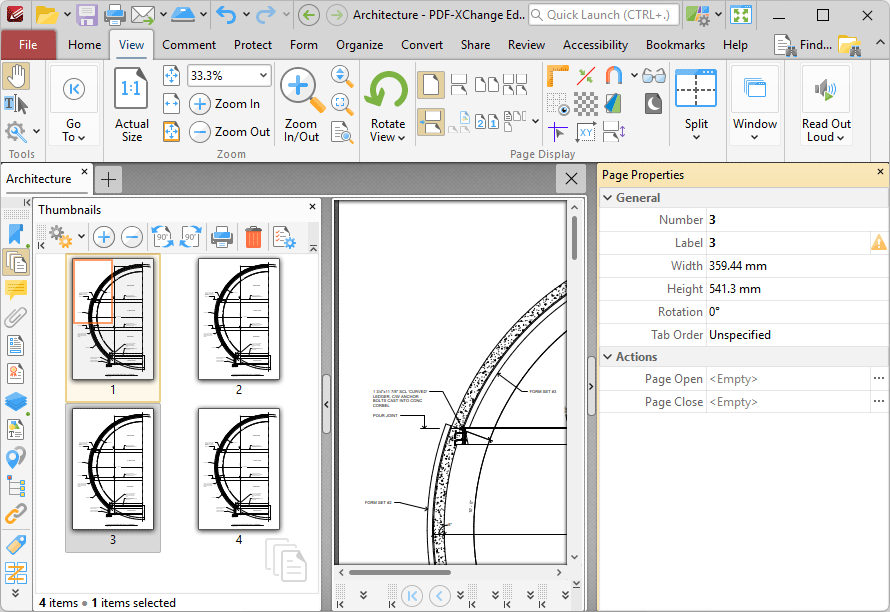This screenshot has width=890, height=612.
Task: Switch to the Bookmarks tab
Action: [675, 45]
